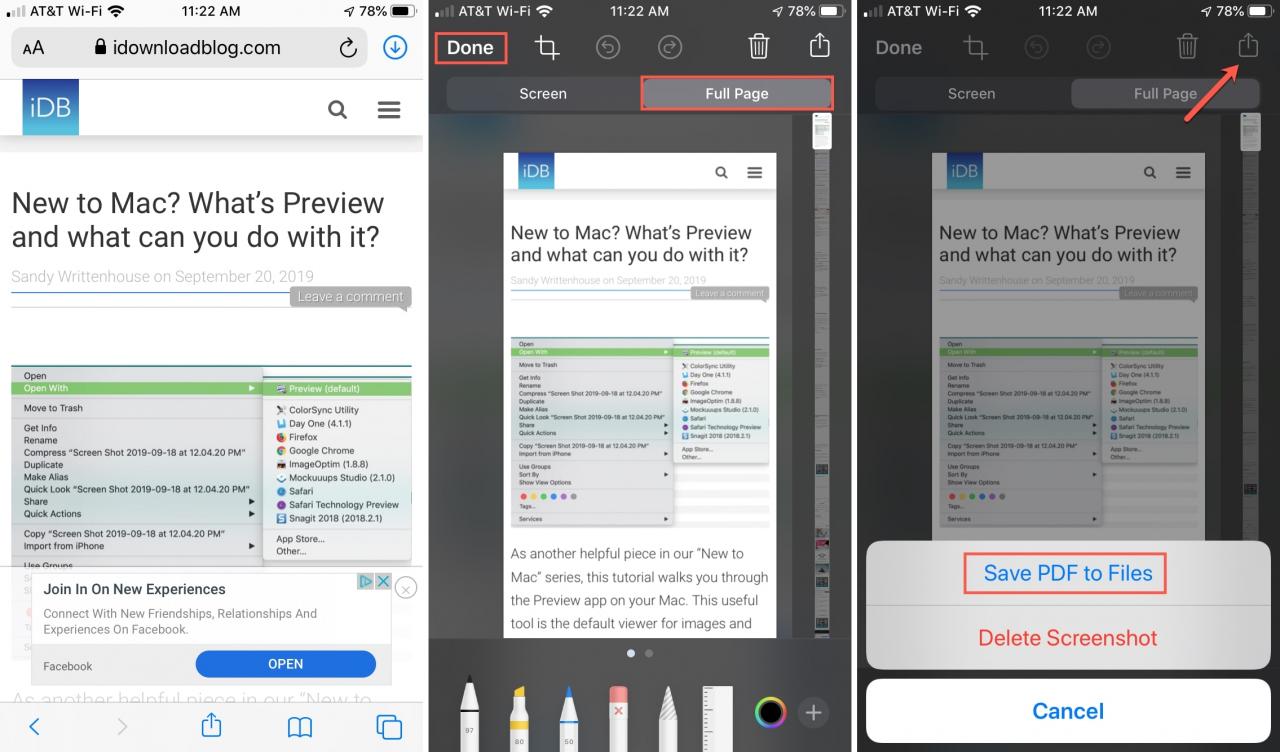Click the full page preview scroll thumbnail
1280x752 pixels.
click(822, 133)
